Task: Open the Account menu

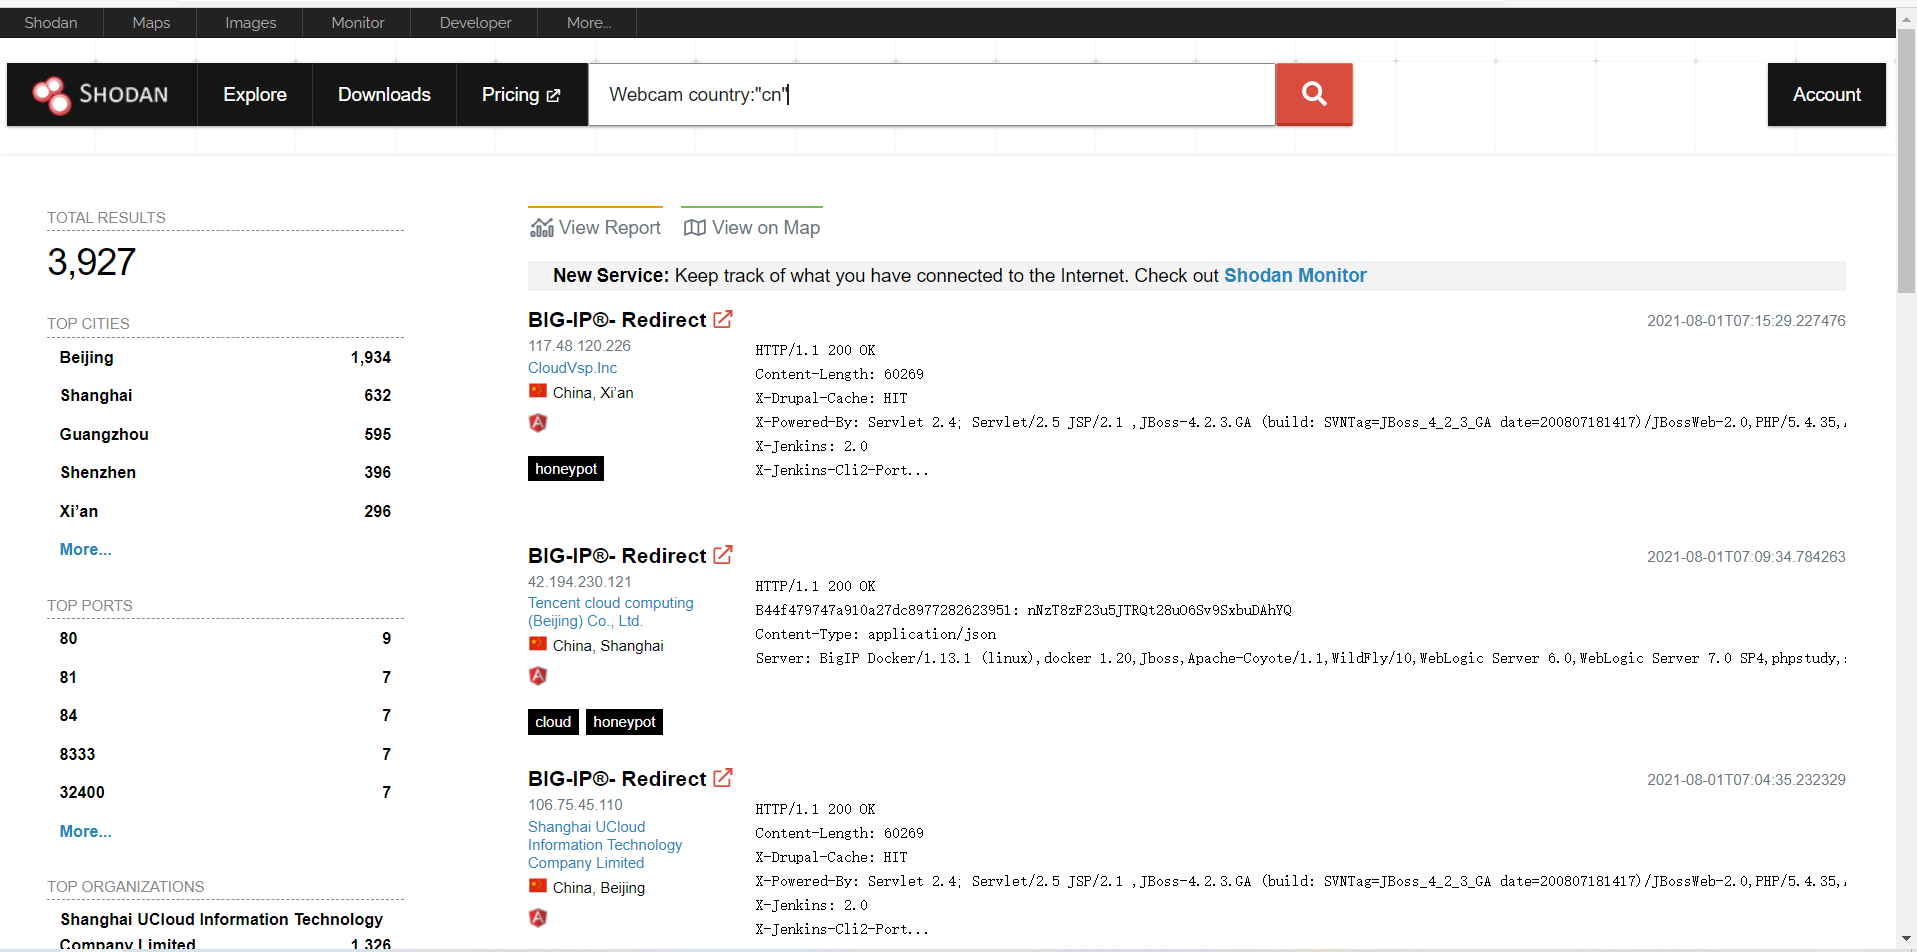Action: coord(1826,94)
